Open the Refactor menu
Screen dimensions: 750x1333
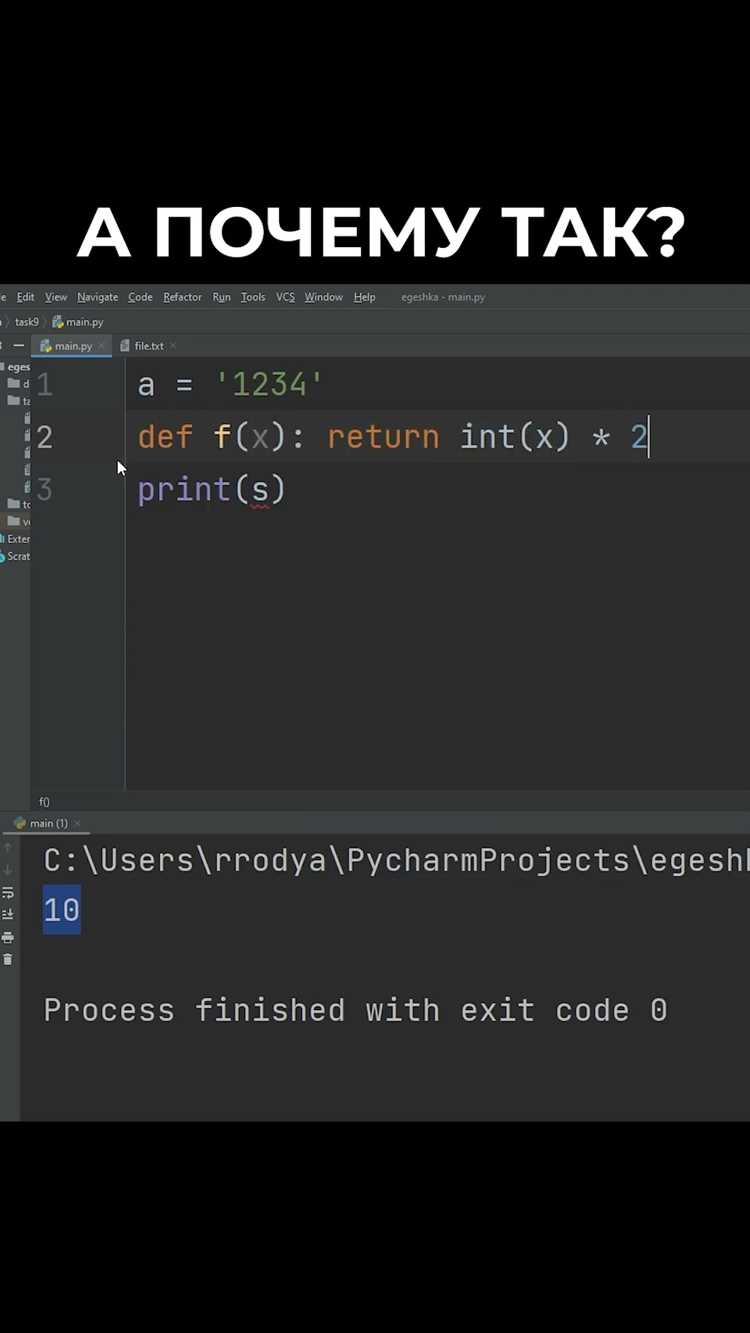[x=182, y=297]
